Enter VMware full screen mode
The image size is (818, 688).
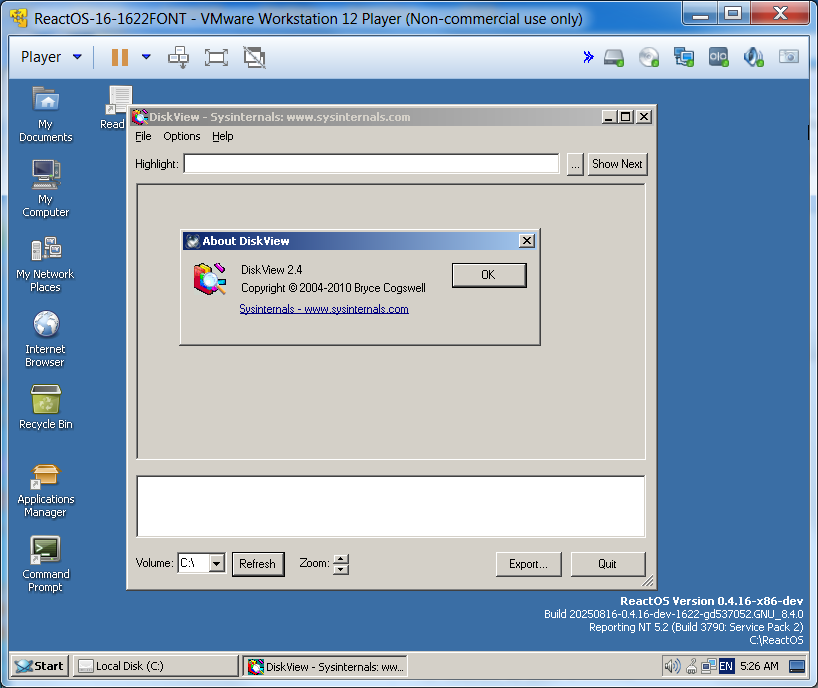point(216,57)
